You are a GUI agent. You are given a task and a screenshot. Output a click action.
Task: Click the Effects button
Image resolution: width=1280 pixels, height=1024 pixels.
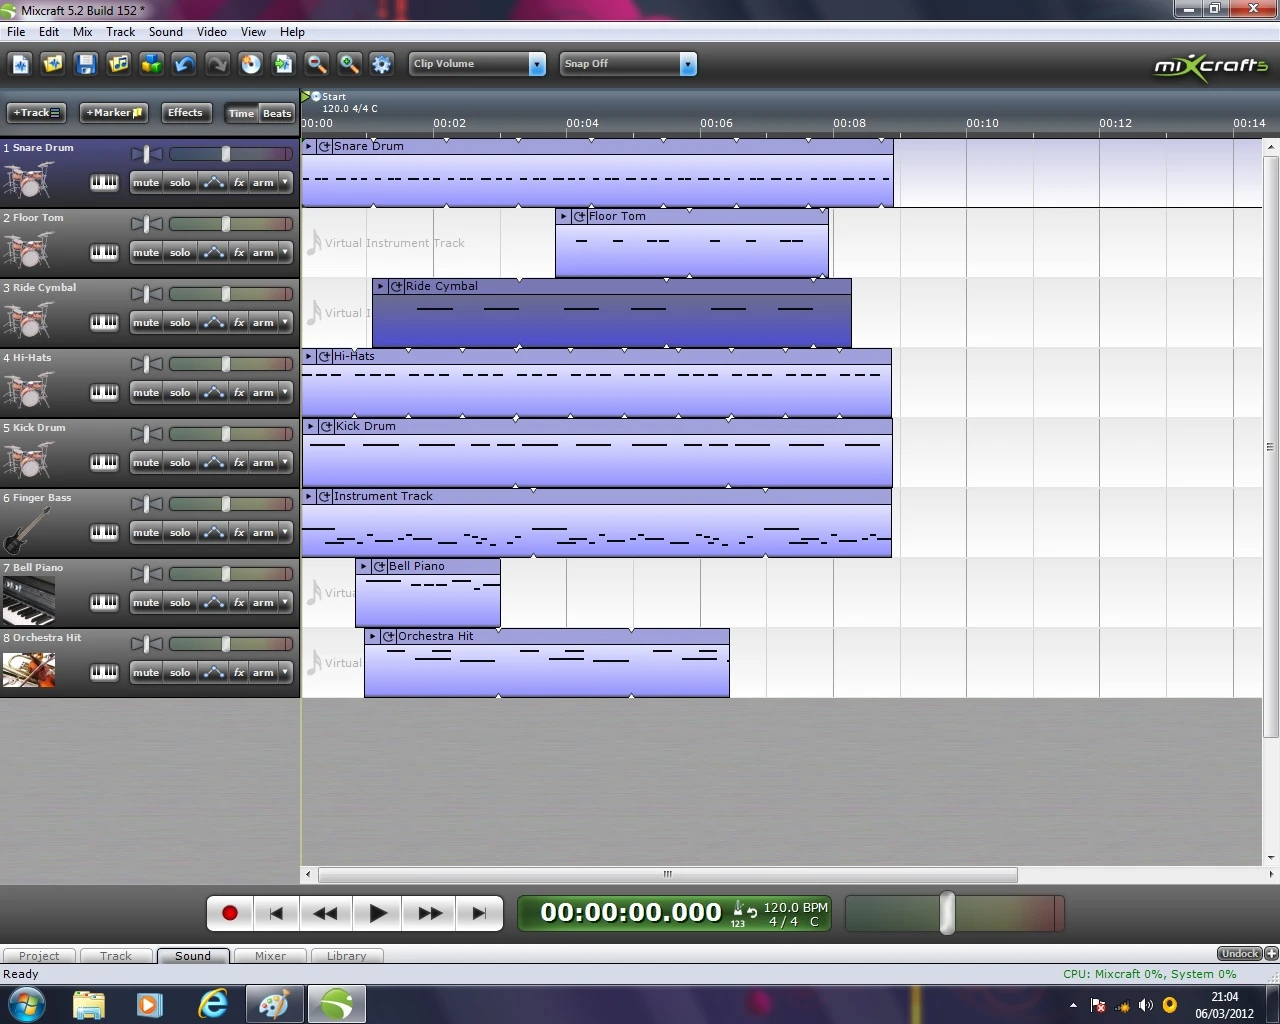point(185,113)
